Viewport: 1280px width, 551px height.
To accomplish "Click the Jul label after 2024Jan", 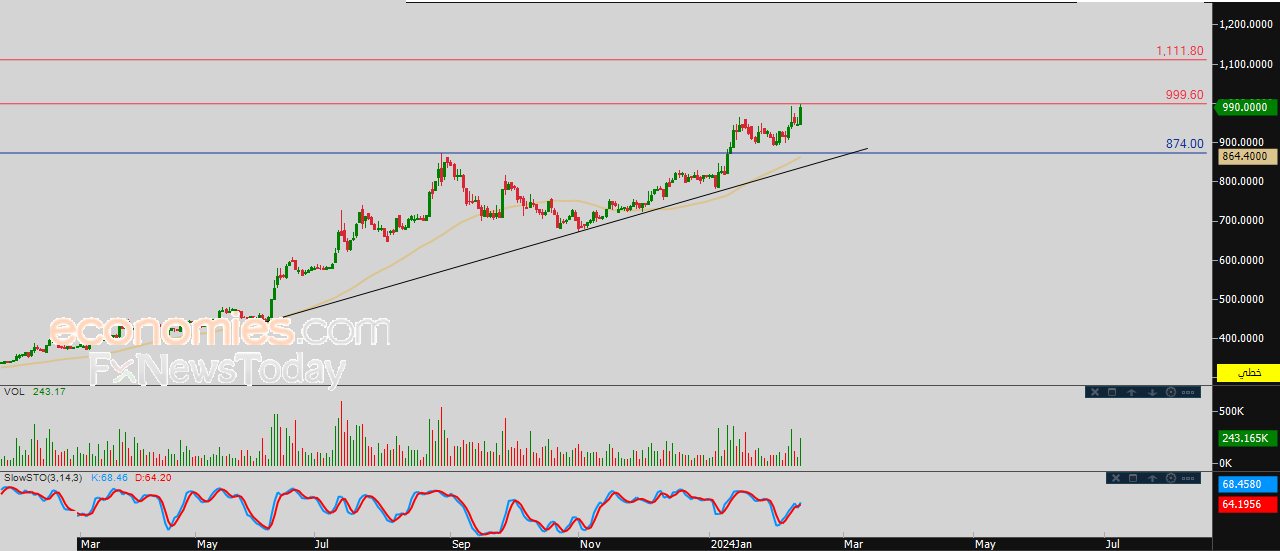I will pyautogui.click(x=1111, y=544).
